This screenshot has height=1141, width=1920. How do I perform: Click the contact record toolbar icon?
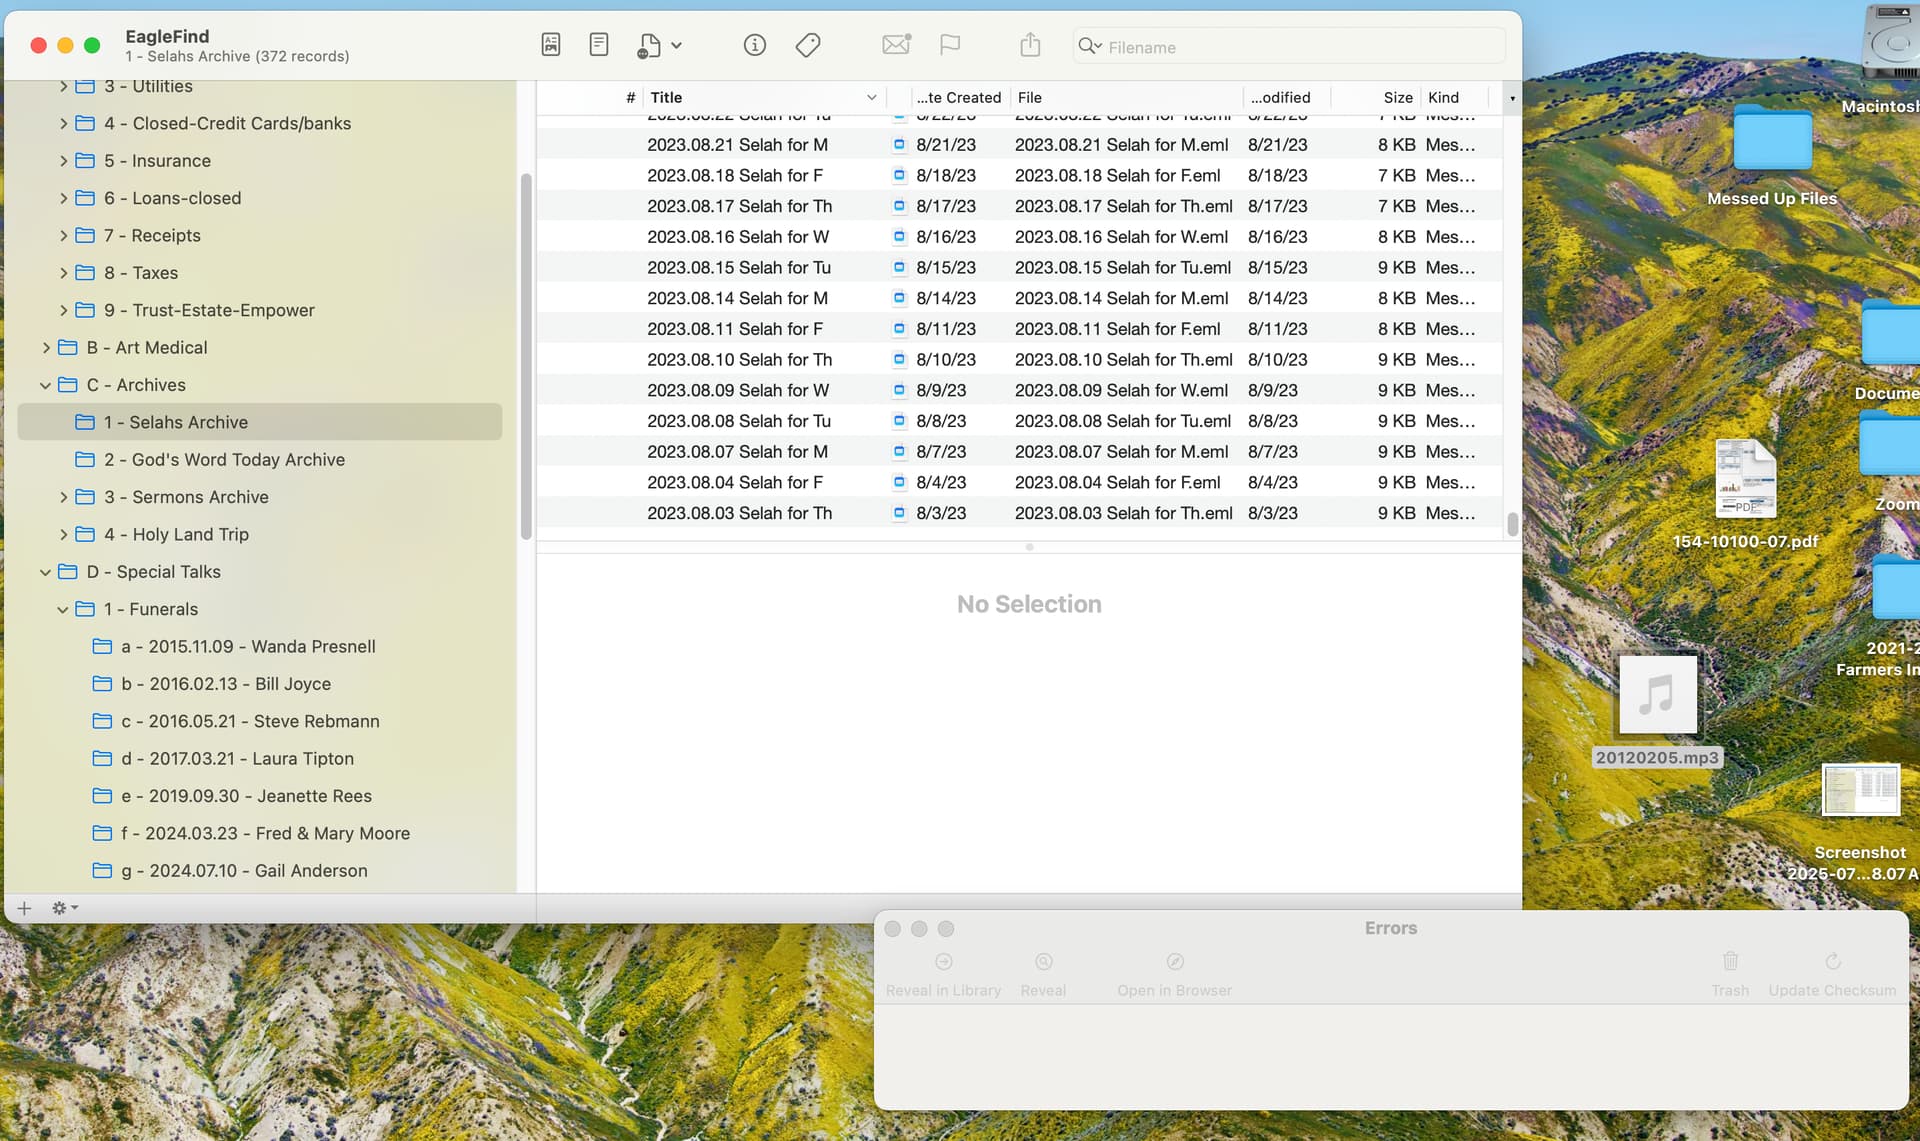(551, 45)
